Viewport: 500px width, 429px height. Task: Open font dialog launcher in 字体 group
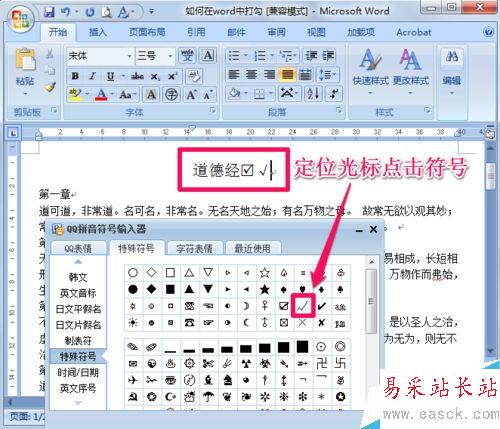(x=212, y=110)
